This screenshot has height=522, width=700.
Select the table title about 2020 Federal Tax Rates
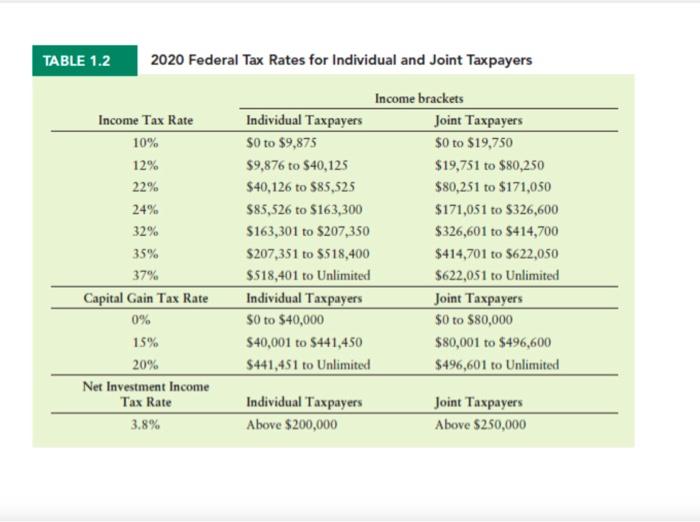pyautogui.click(x=342, y=60)
